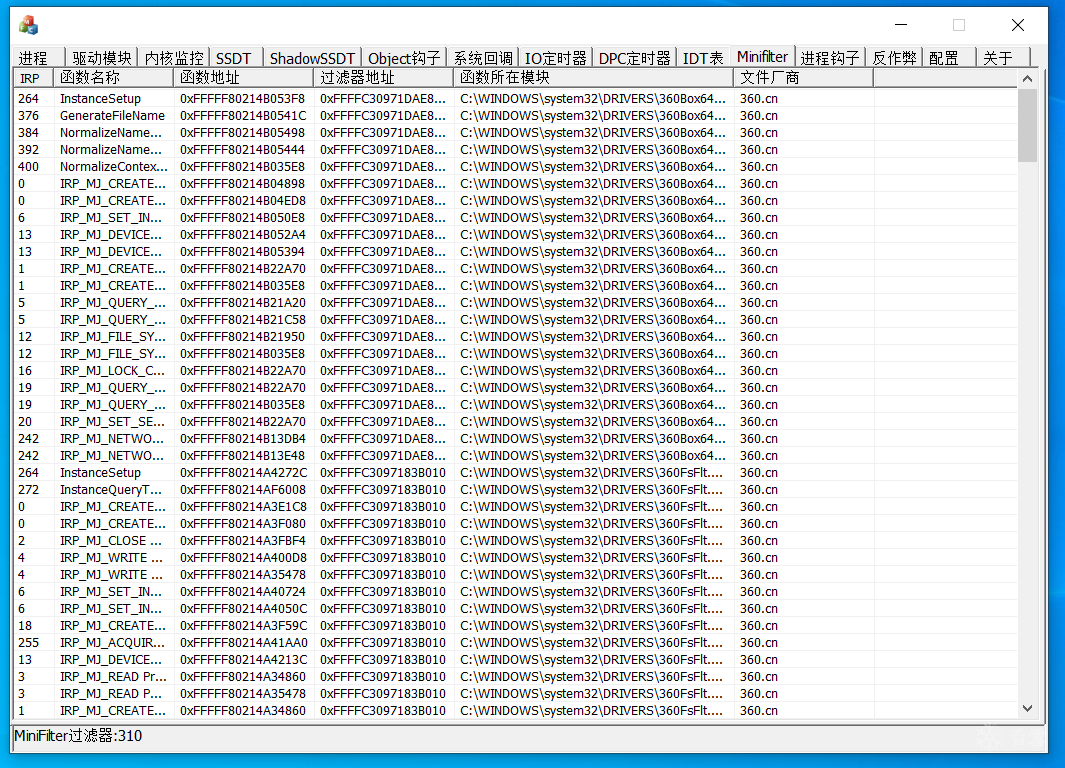Select row with address 0xFFFFF80214A3F59C
The image size is (1065, 768).
(x=515, y=625)
